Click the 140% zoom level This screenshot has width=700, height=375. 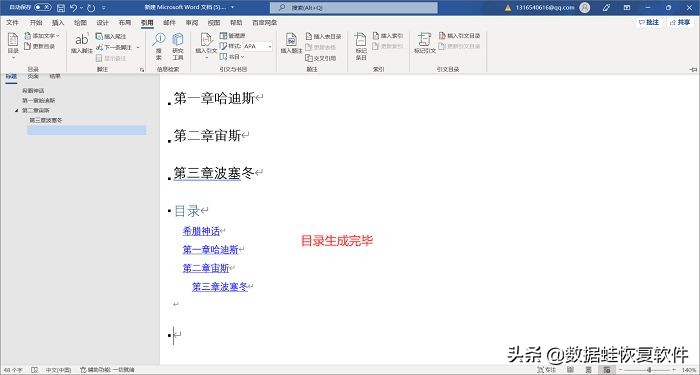[x=688, y=370]
